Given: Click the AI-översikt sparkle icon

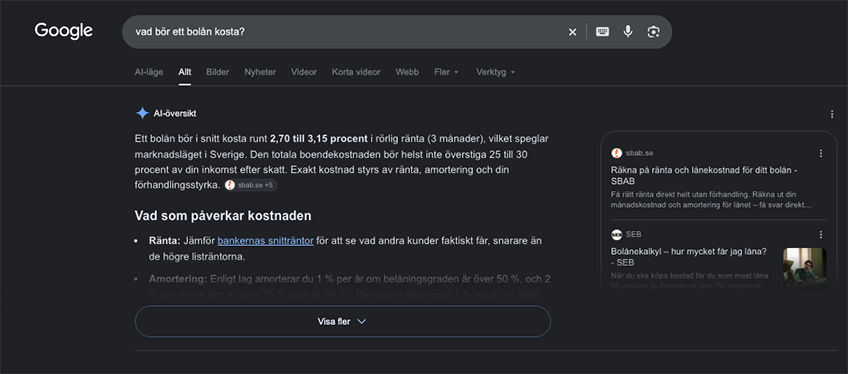Looking at the screenshot, I should pos(142,113).
